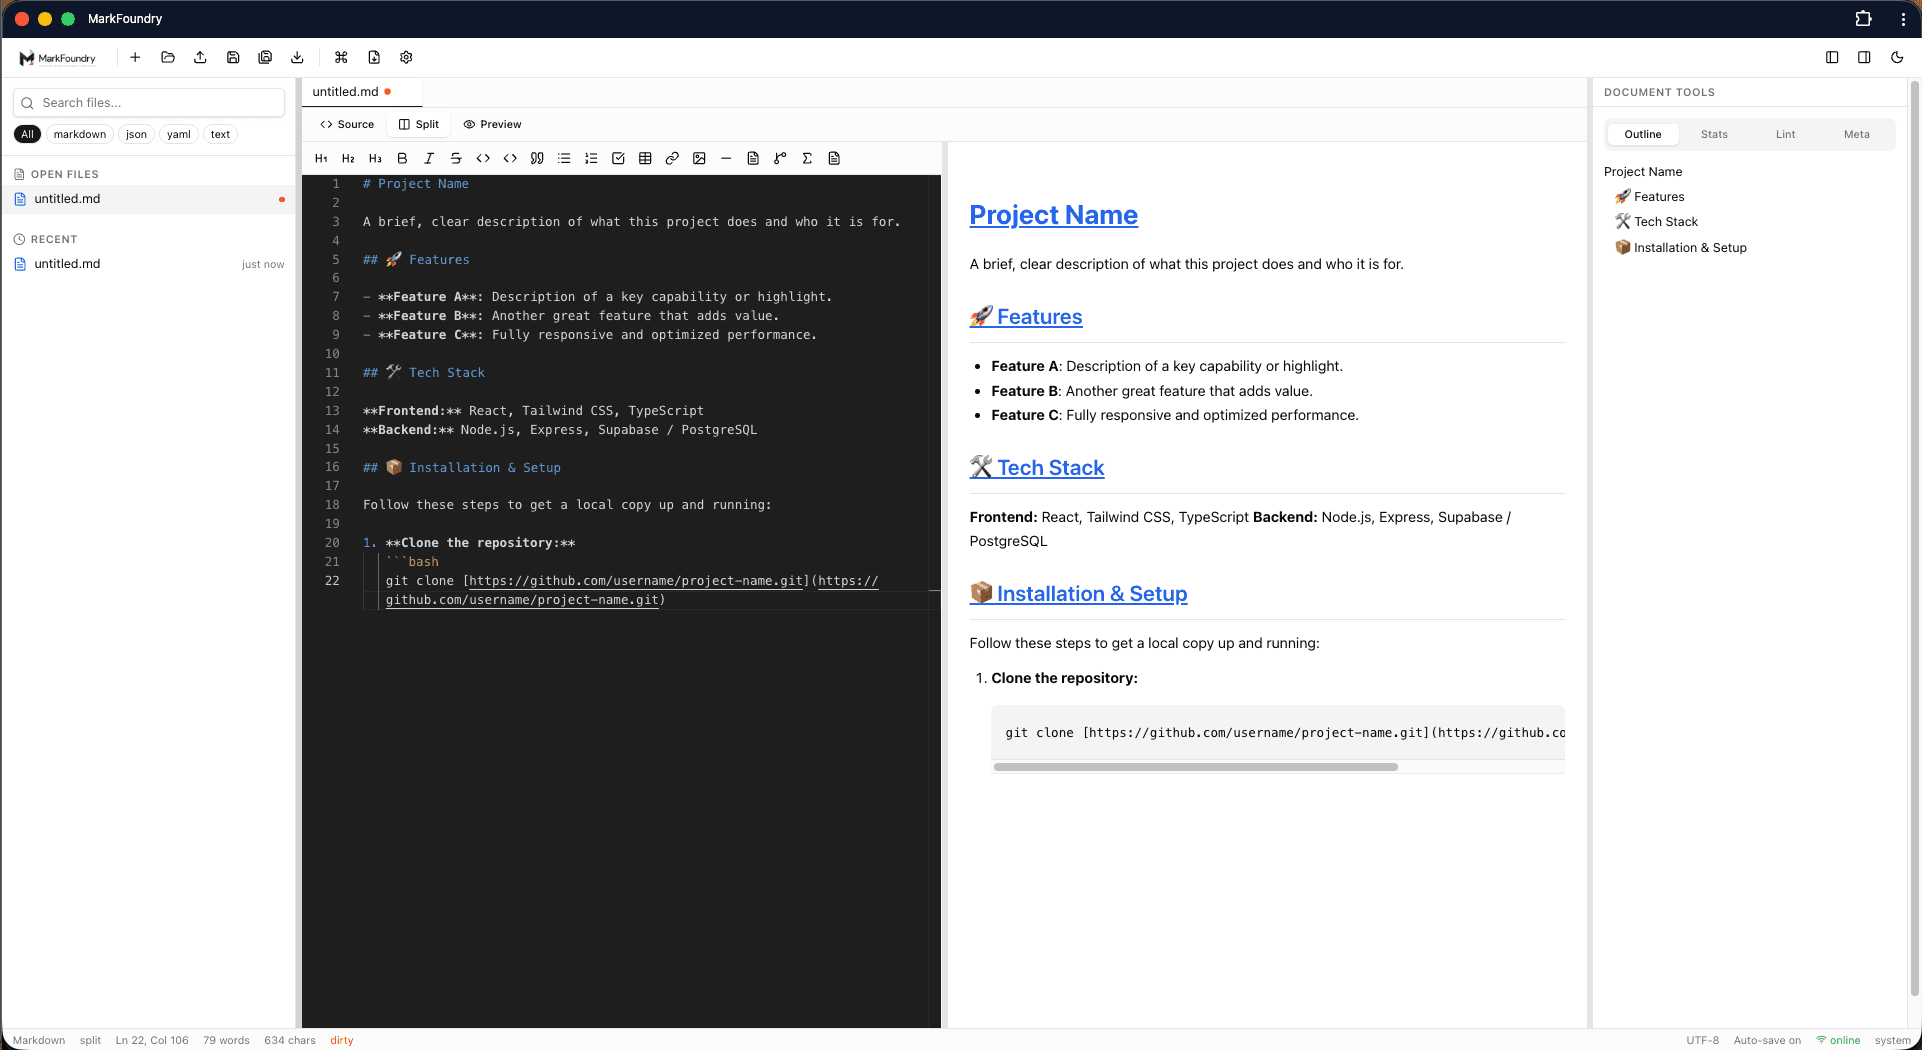Viewport: 1922px width, 1050px height.
Task: Select Project Name in the outline
Action: point(1643,172)
